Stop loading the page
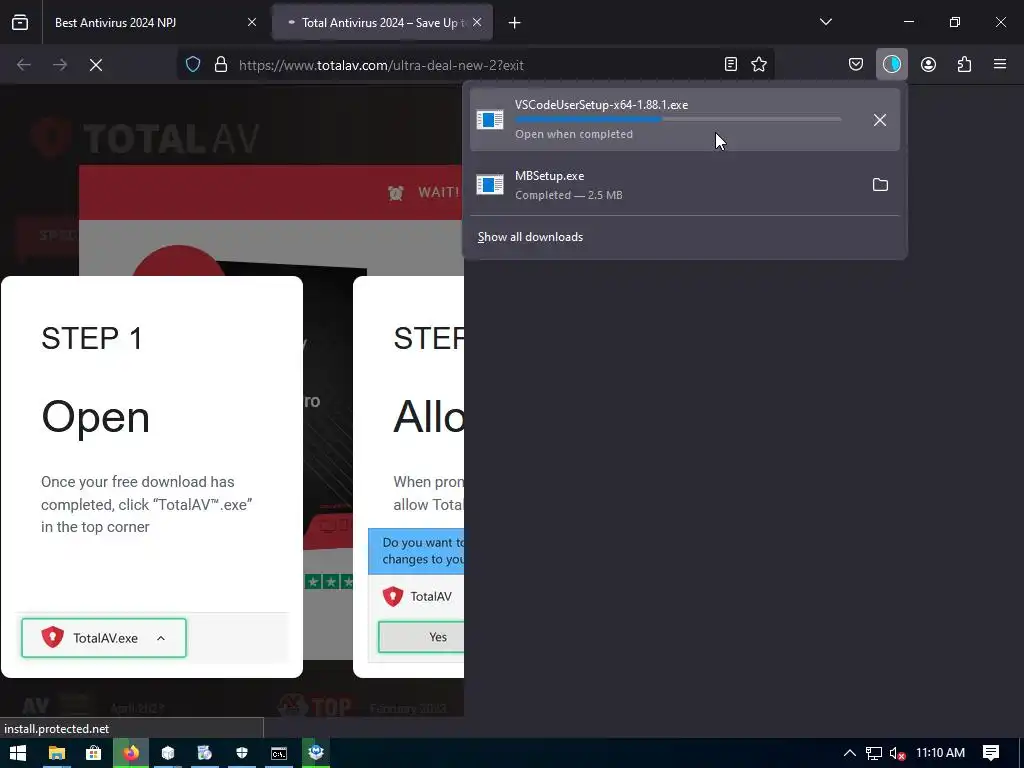This screenshot has width=1024, height=768. pos(96,65)
